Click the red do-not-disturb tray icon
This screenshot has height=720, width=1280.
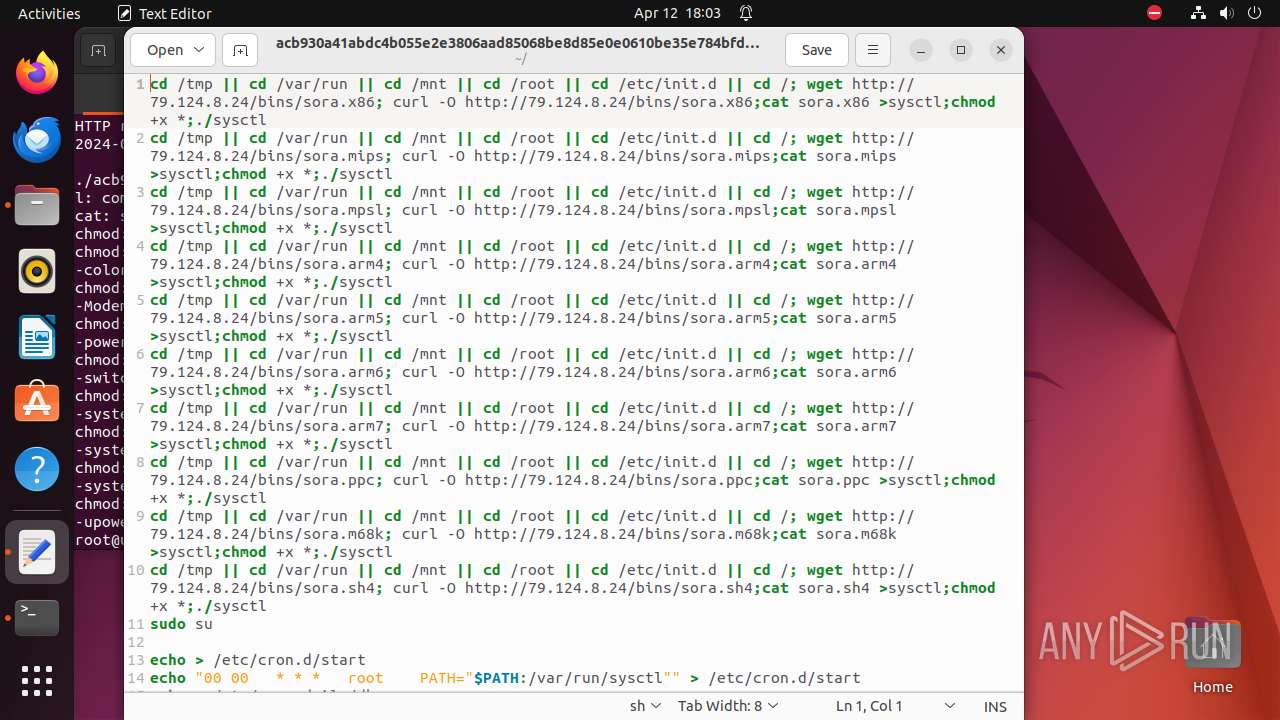click(x=1155, y=13)
